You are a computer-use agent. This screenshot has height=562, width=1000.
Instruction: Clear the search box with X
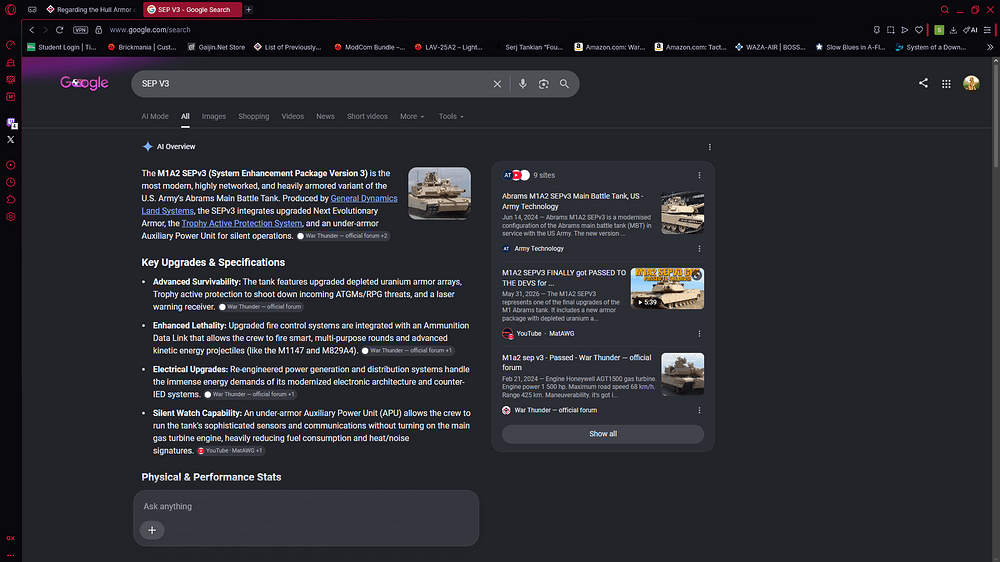pos(497,84)
